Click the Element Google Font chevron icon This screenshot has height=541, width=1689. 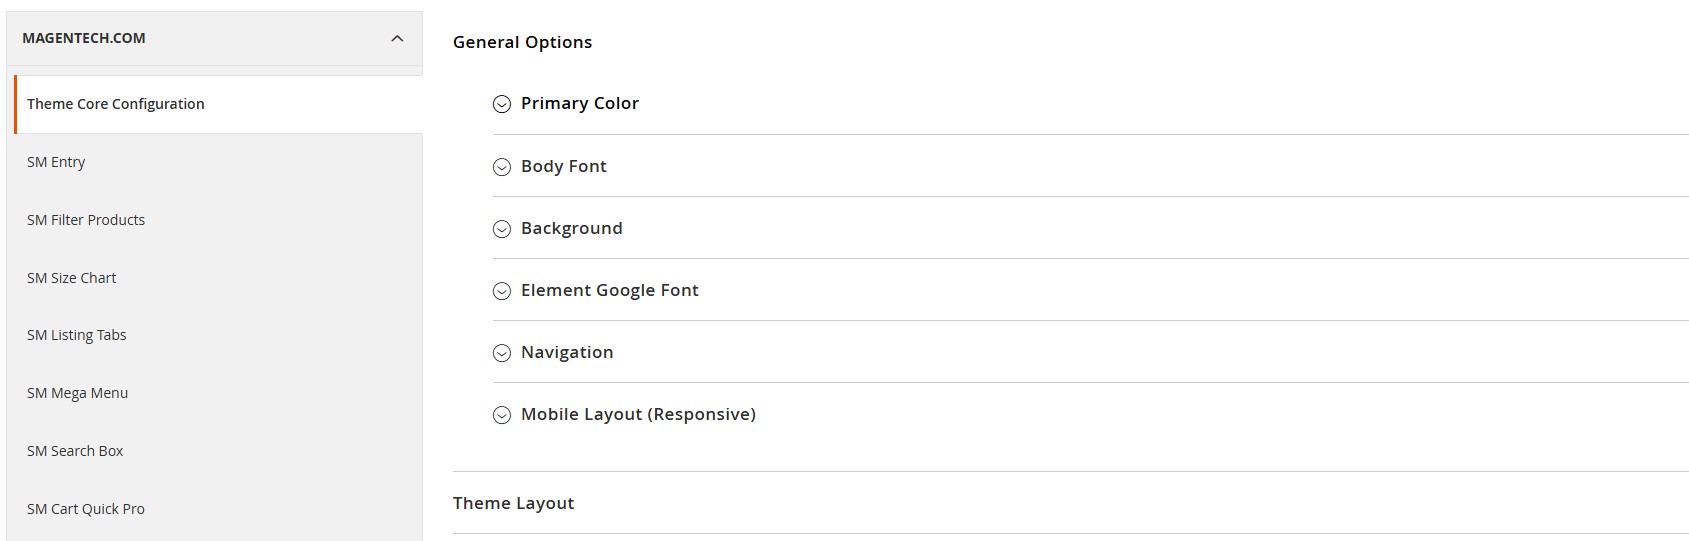pos(502,291)
